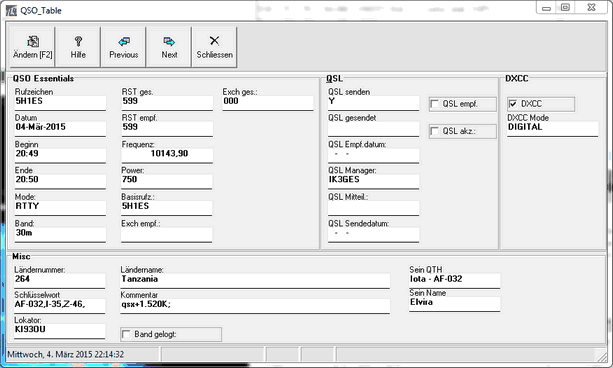Go to the Previous QSO record

[124, 41]
